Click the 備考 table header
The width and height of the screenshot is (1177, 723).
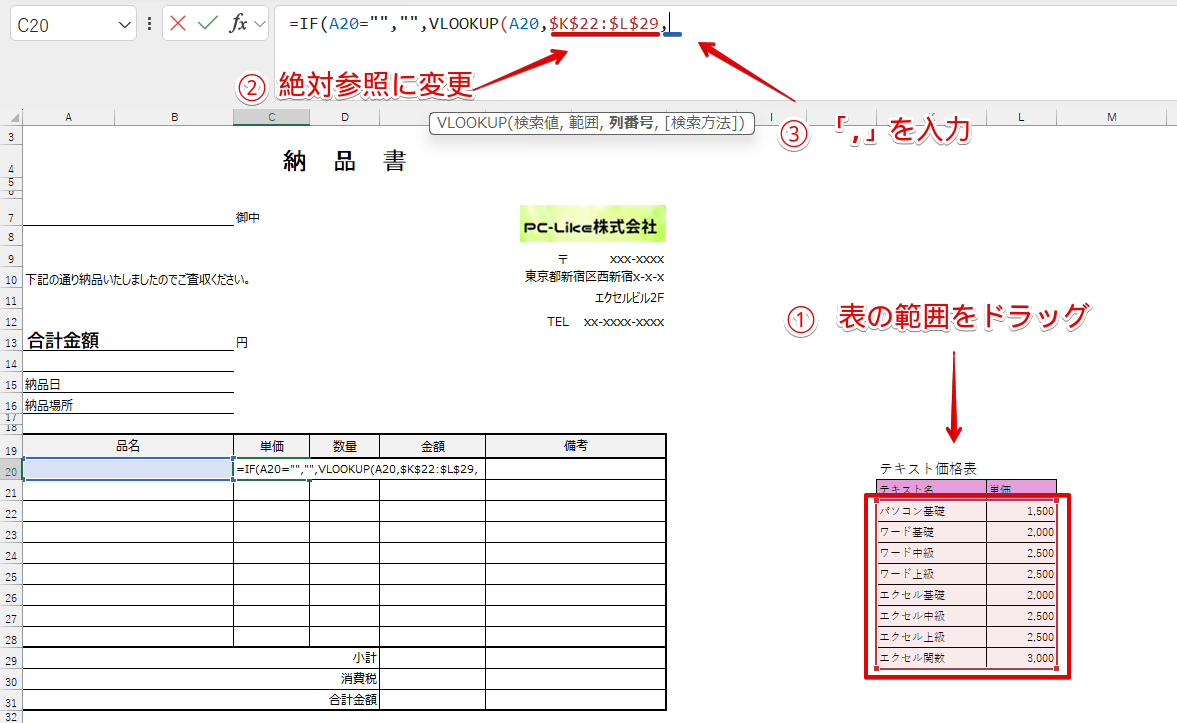click(x=576, y=446)
